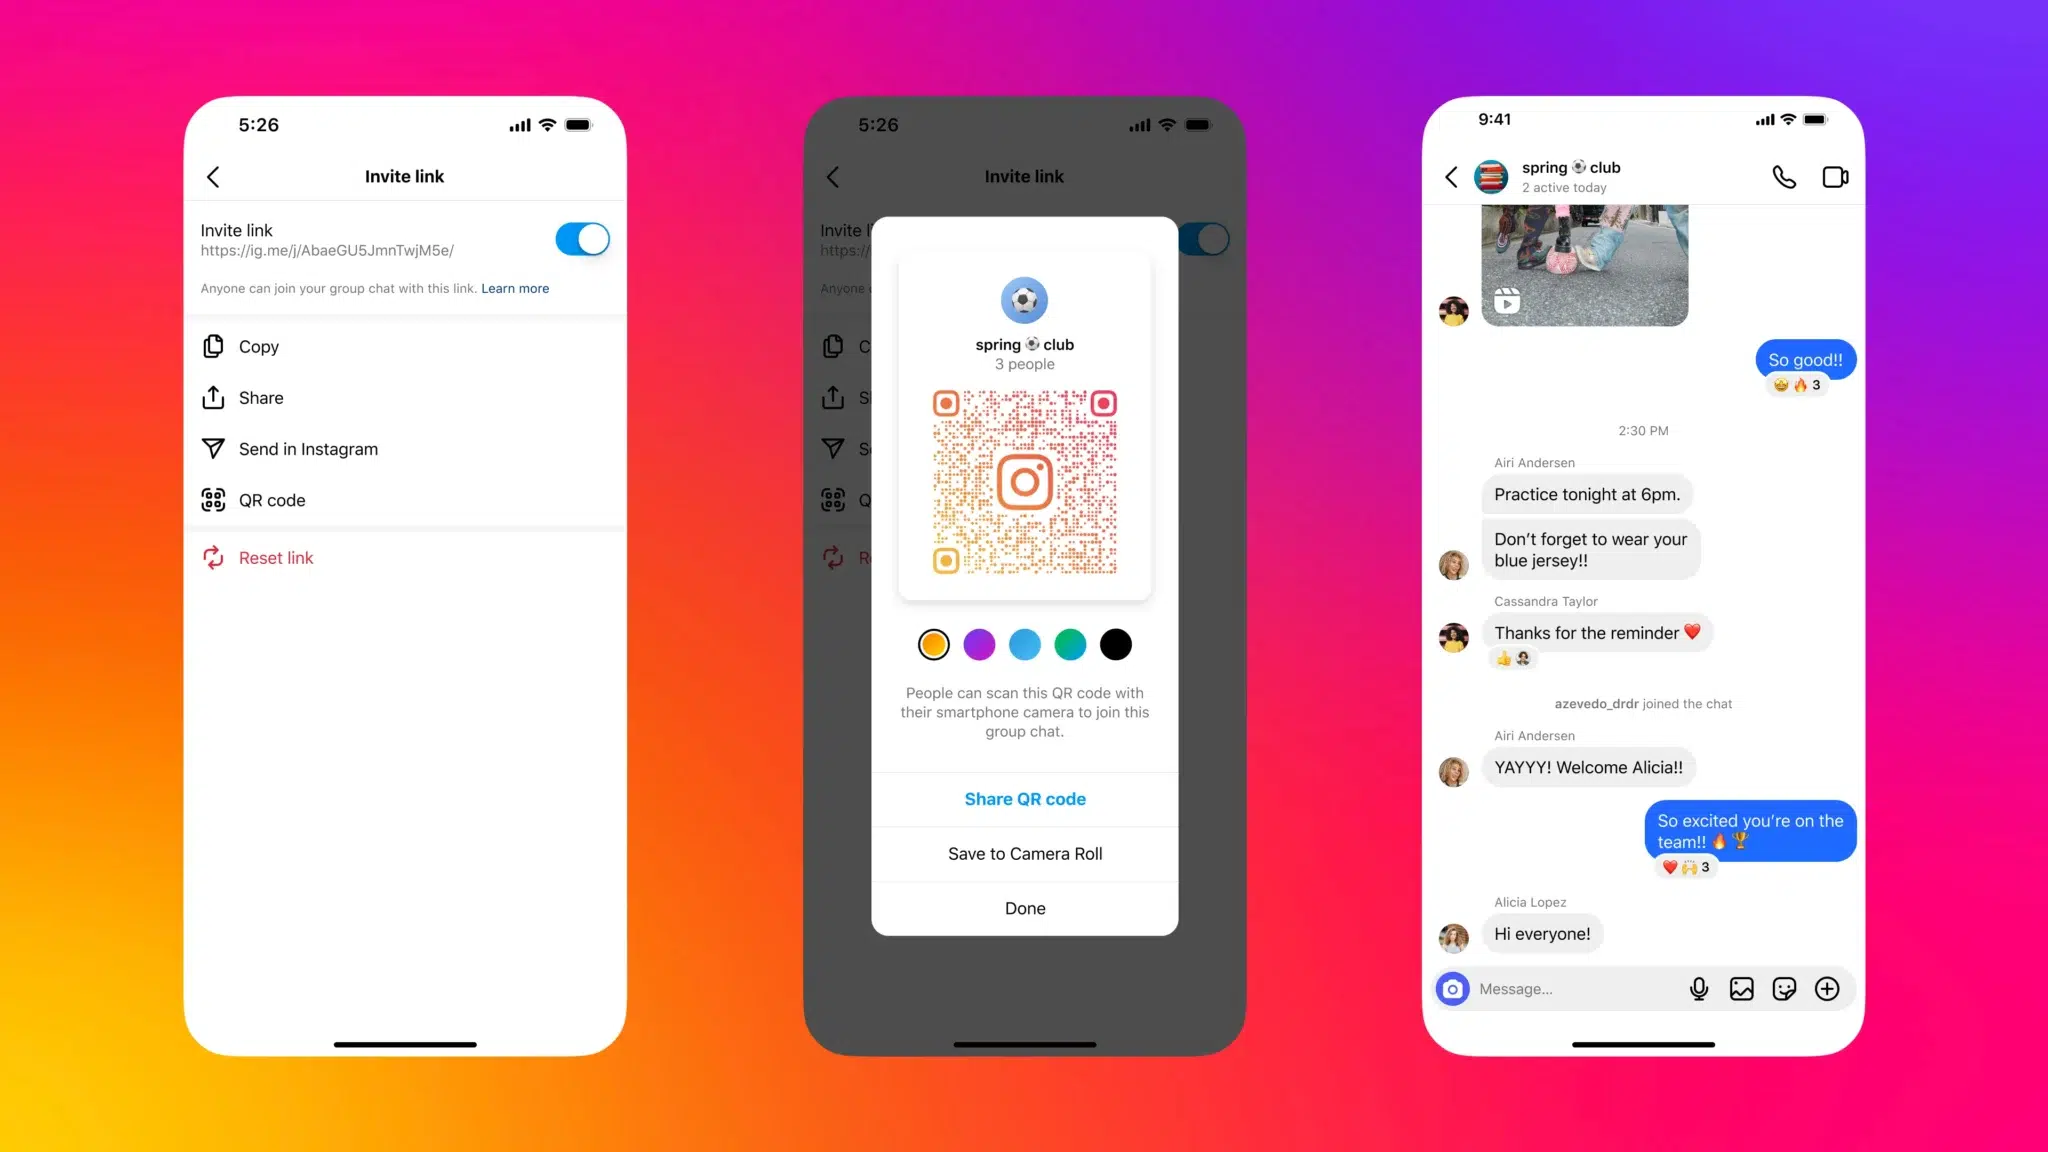The width and height of the screenshot is (2048, 1152).
Task: Select the yellow QR code color swatch
Action: 933,644
